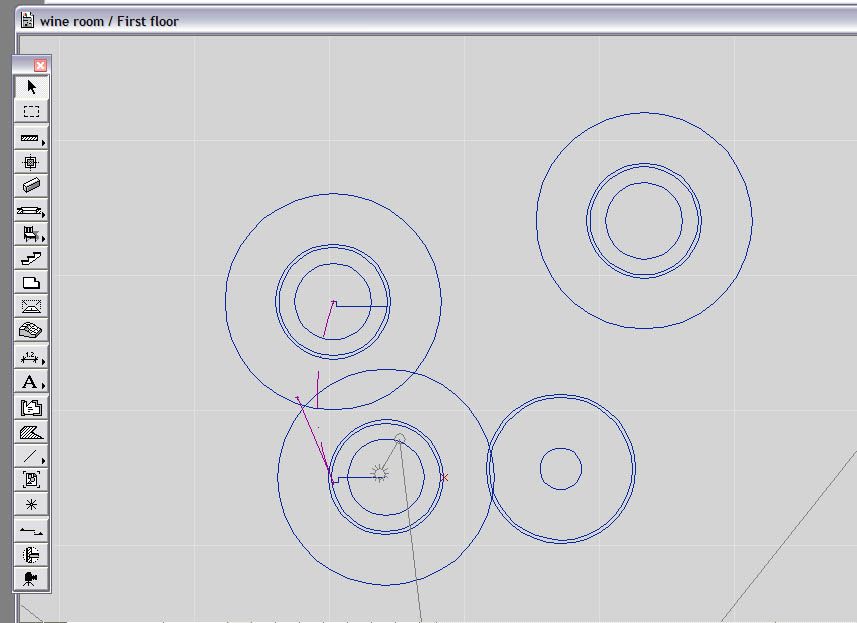Click the 'wine room / First floor' title
This screenshot has height=623, width=857.
(109, 21)
